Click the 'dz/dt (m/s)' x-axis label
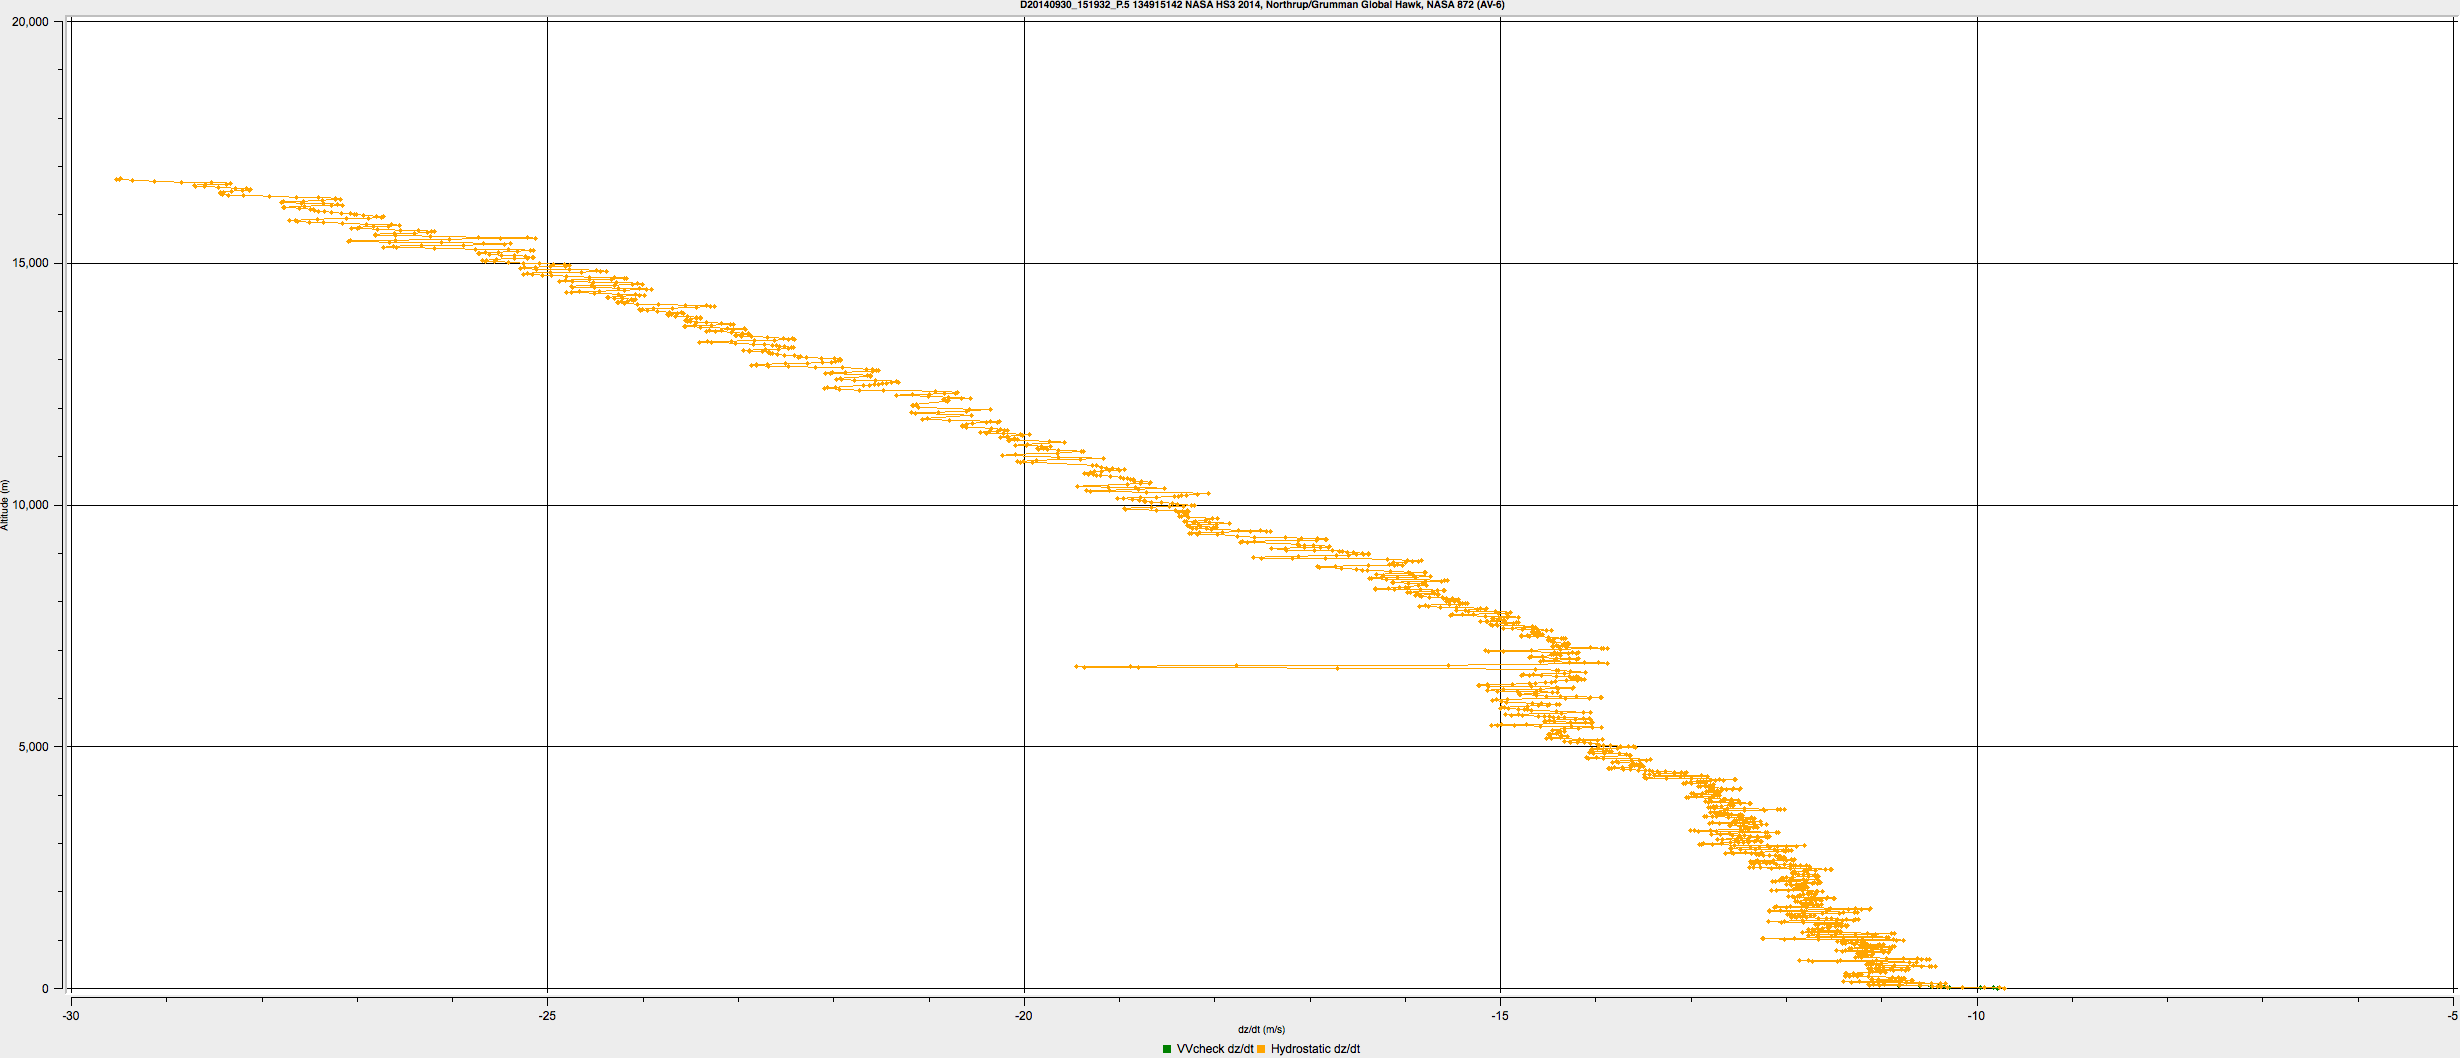2460x1058 pixels. click(1261, 1030)
